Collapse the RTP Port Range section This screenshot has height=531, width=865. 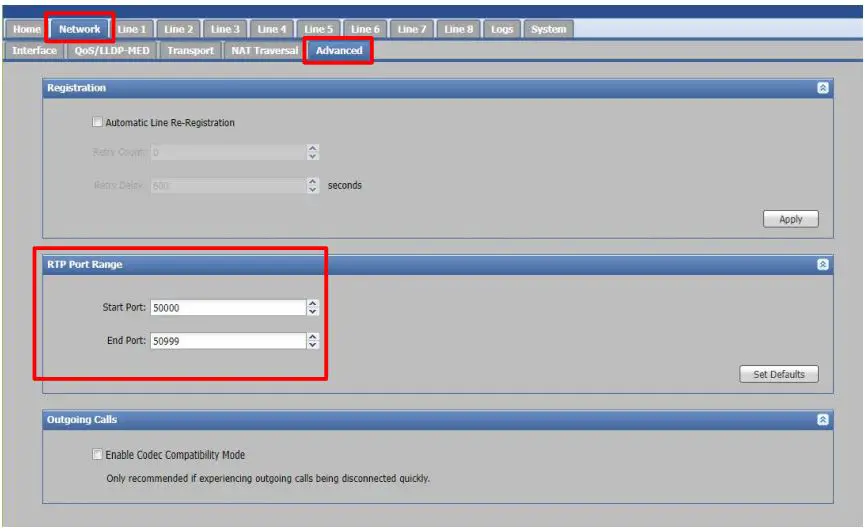point(823,265)
